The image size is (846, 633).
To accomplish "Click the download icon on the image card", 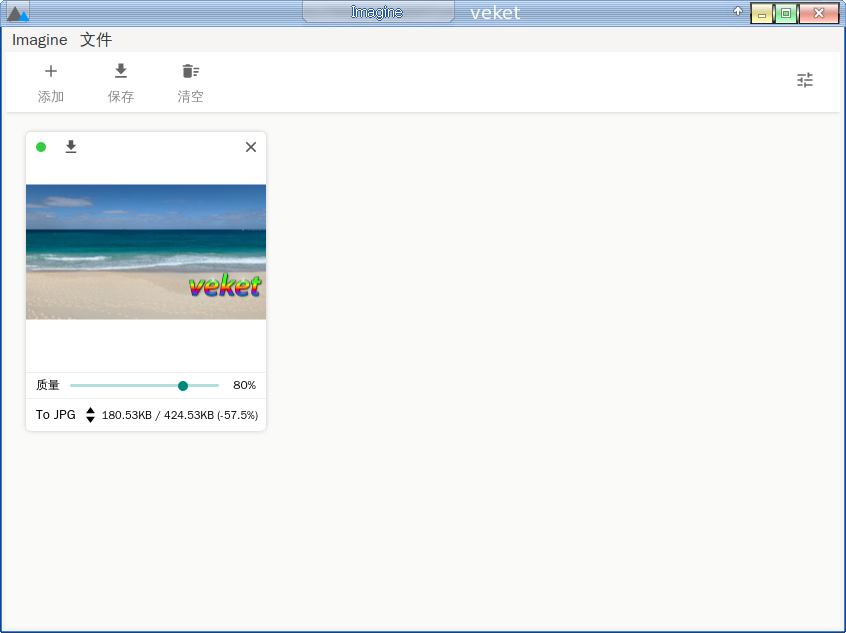I will (71, 147).
